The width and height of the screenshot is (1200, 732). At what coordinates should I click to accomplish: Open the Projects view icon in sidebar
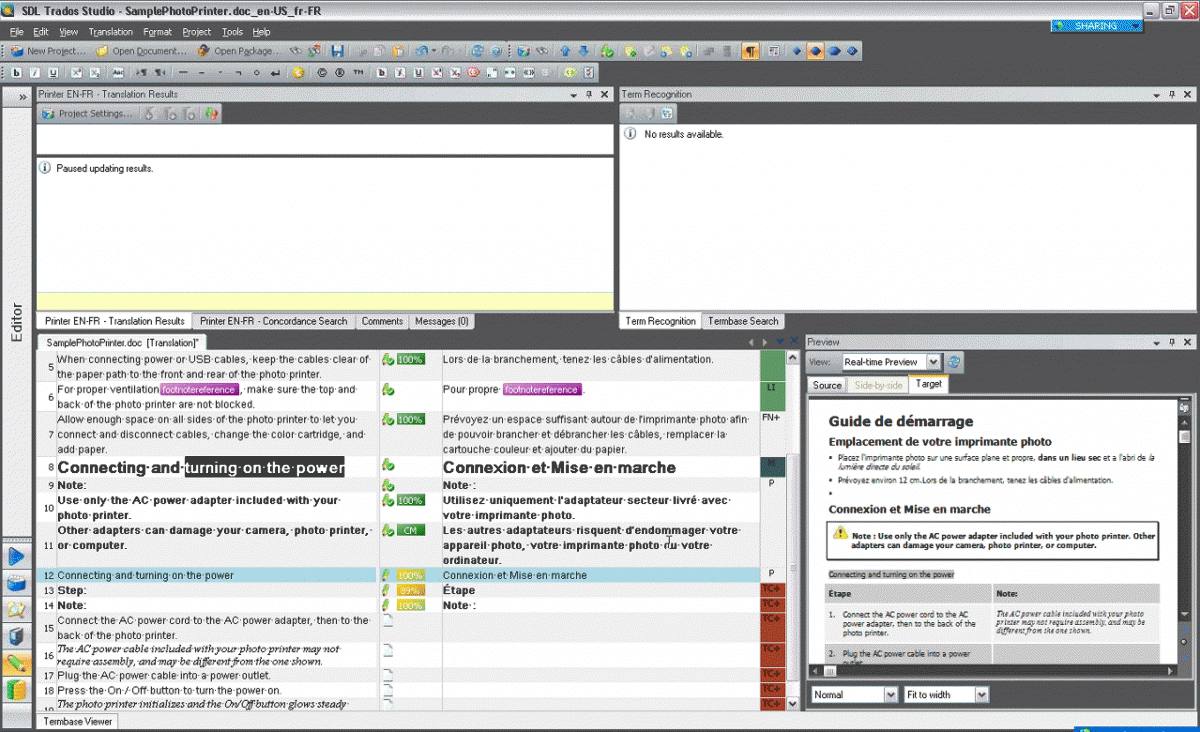pos(17,583)
